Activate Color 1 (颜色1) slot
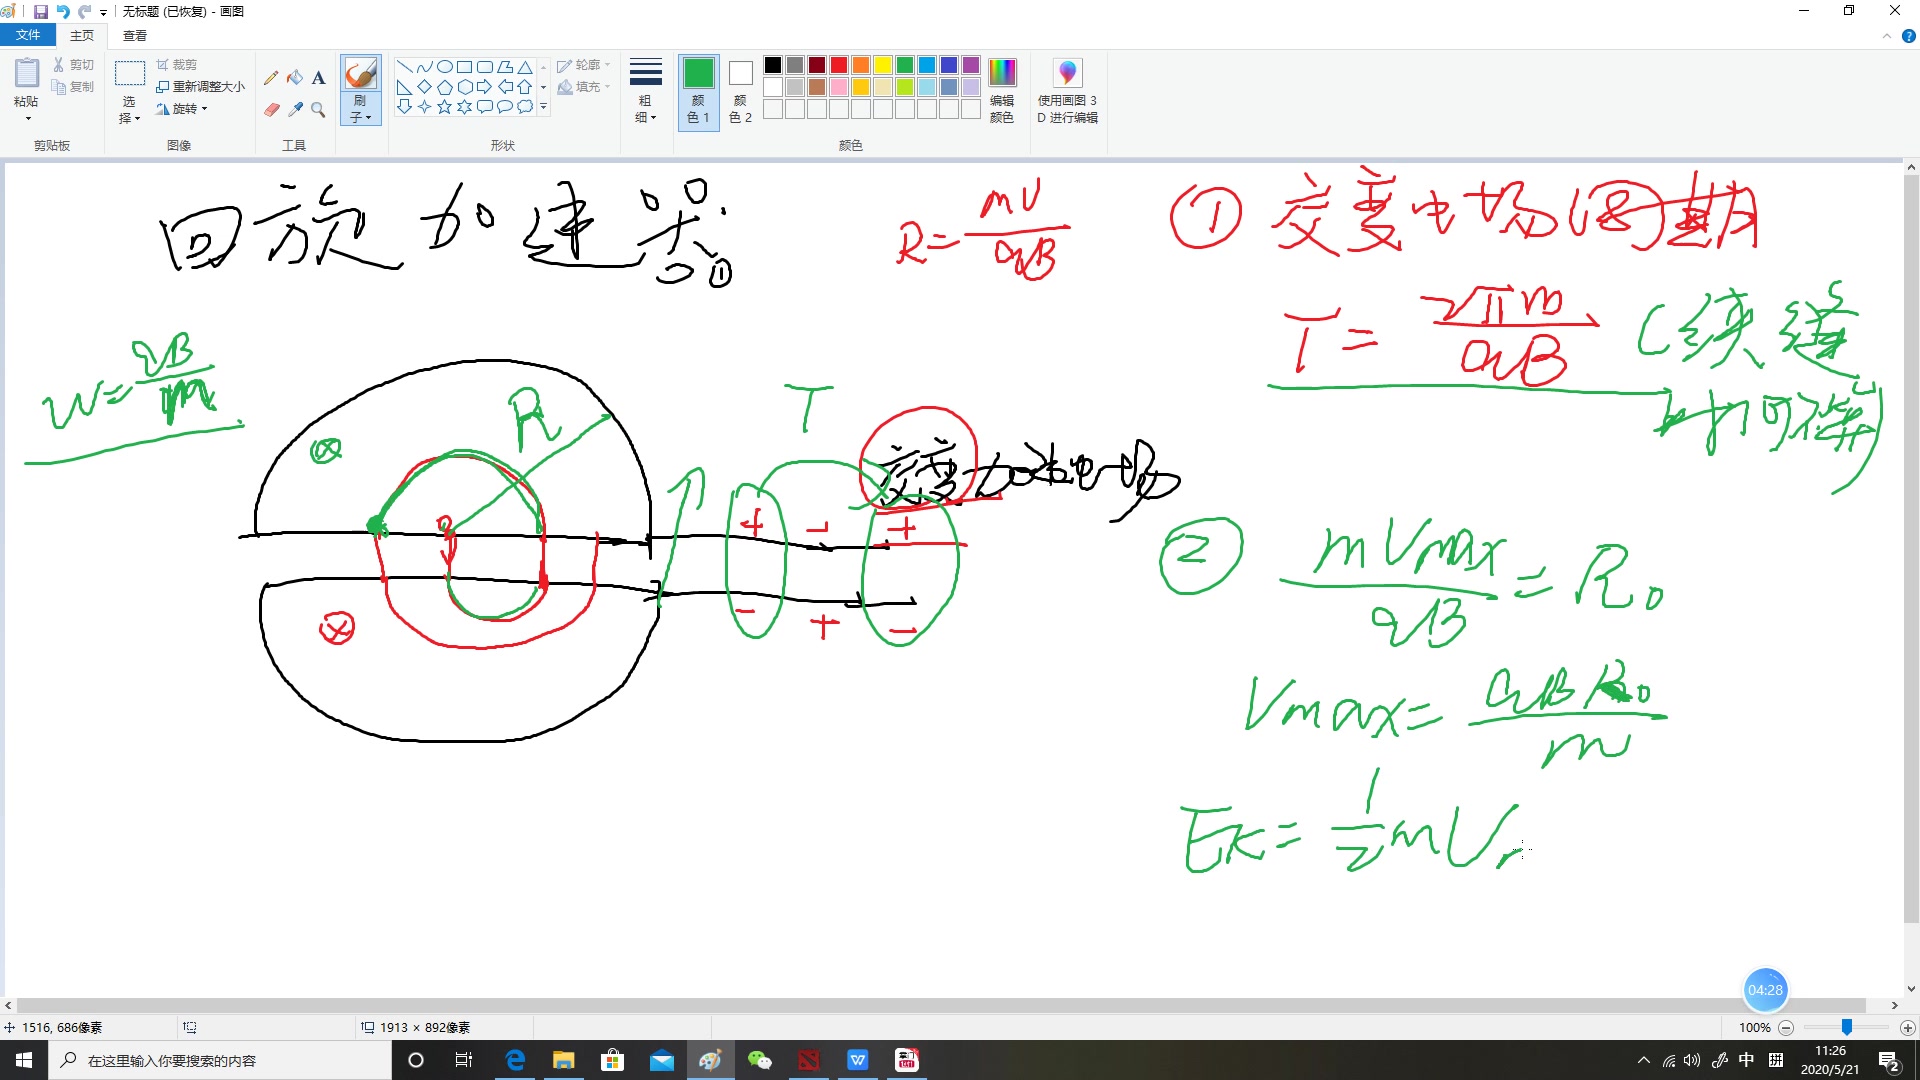The height and width of the screenshot is (1080, 1920). [698, 90]
